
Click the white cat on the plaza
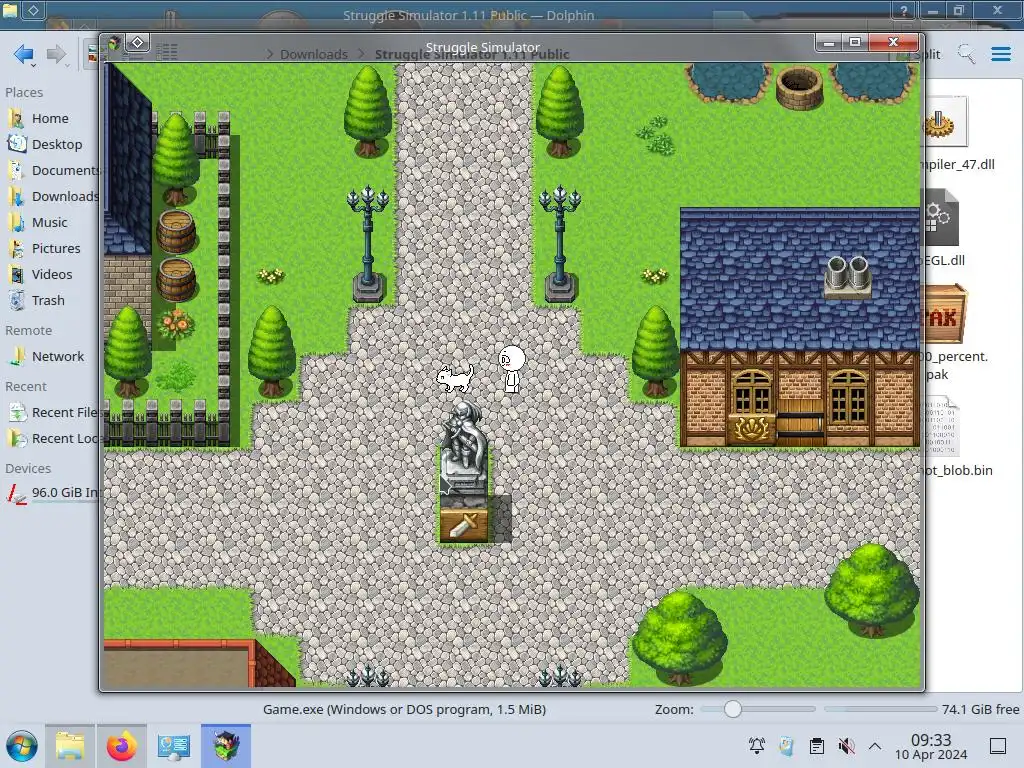[x=455, y=378]
